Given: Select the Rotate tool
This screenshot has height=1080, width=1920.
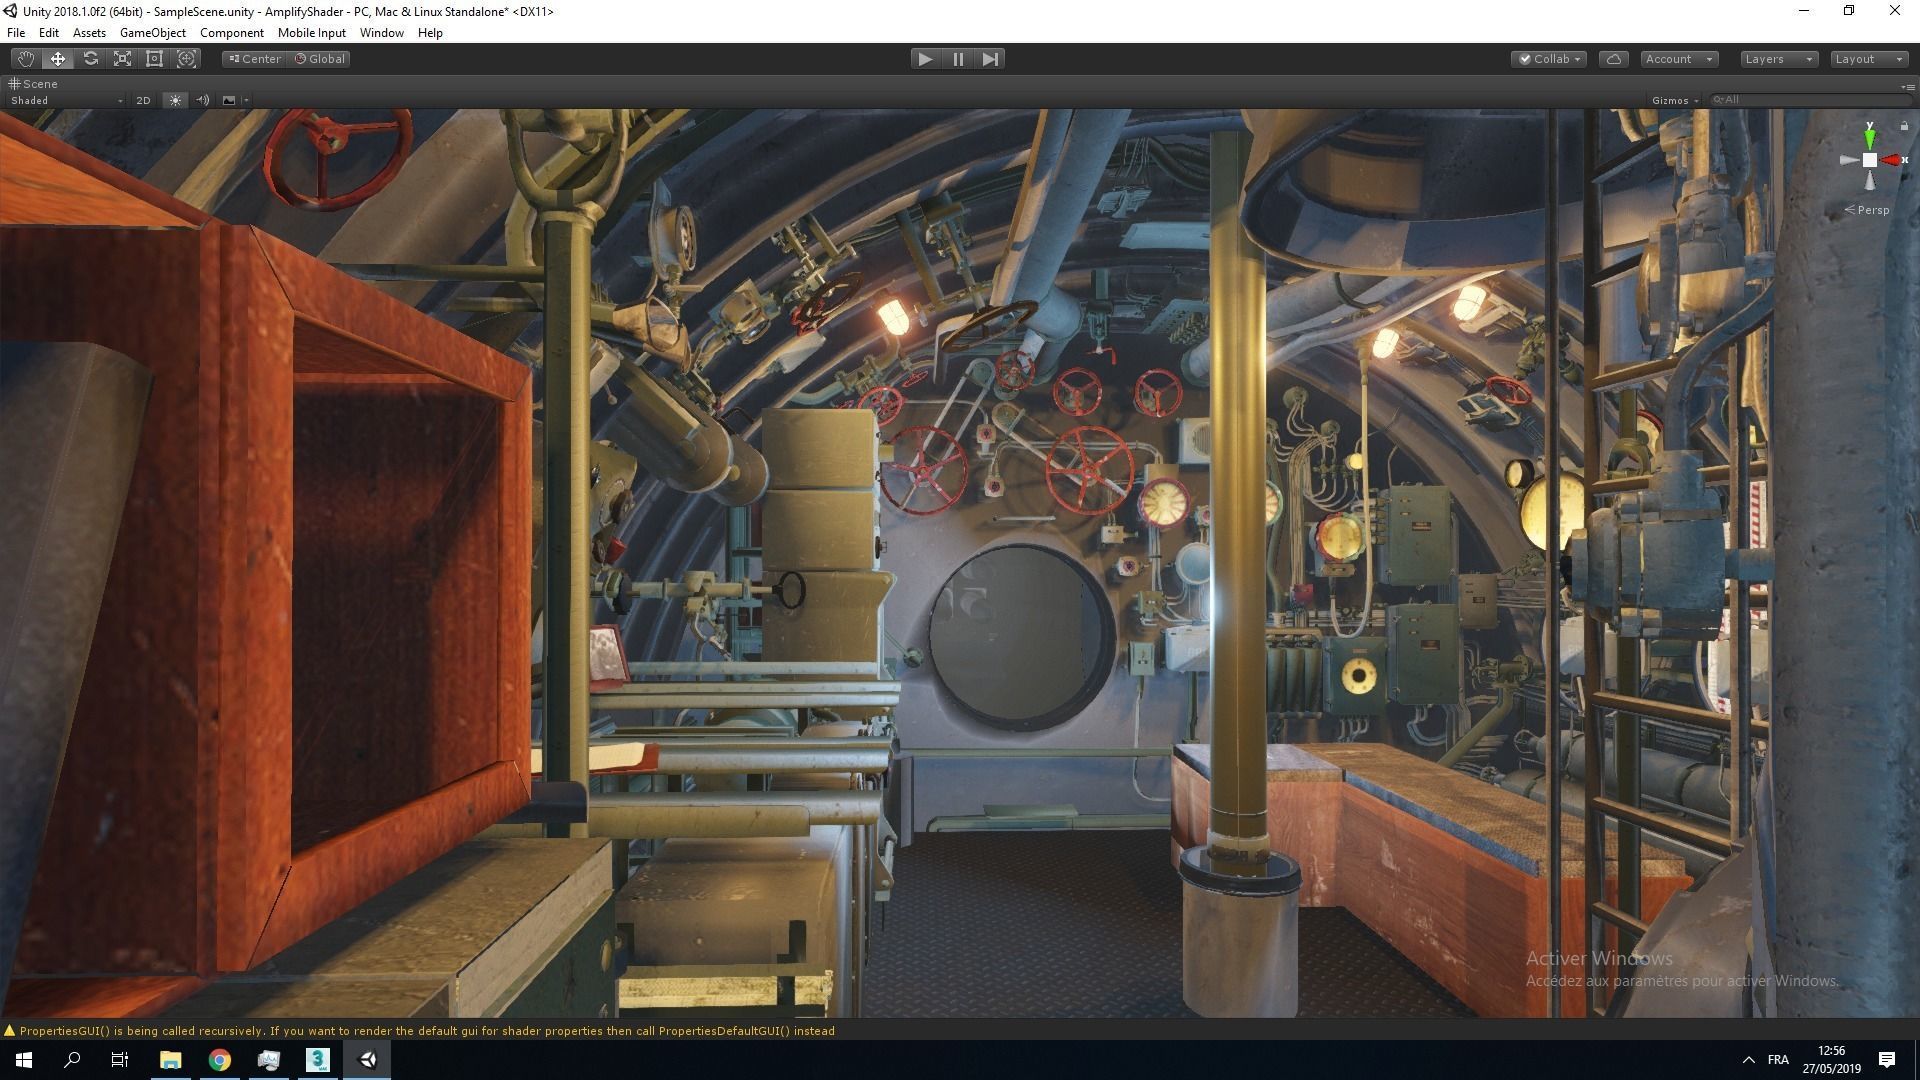Looking at the screenshot, I should point(90,59).
